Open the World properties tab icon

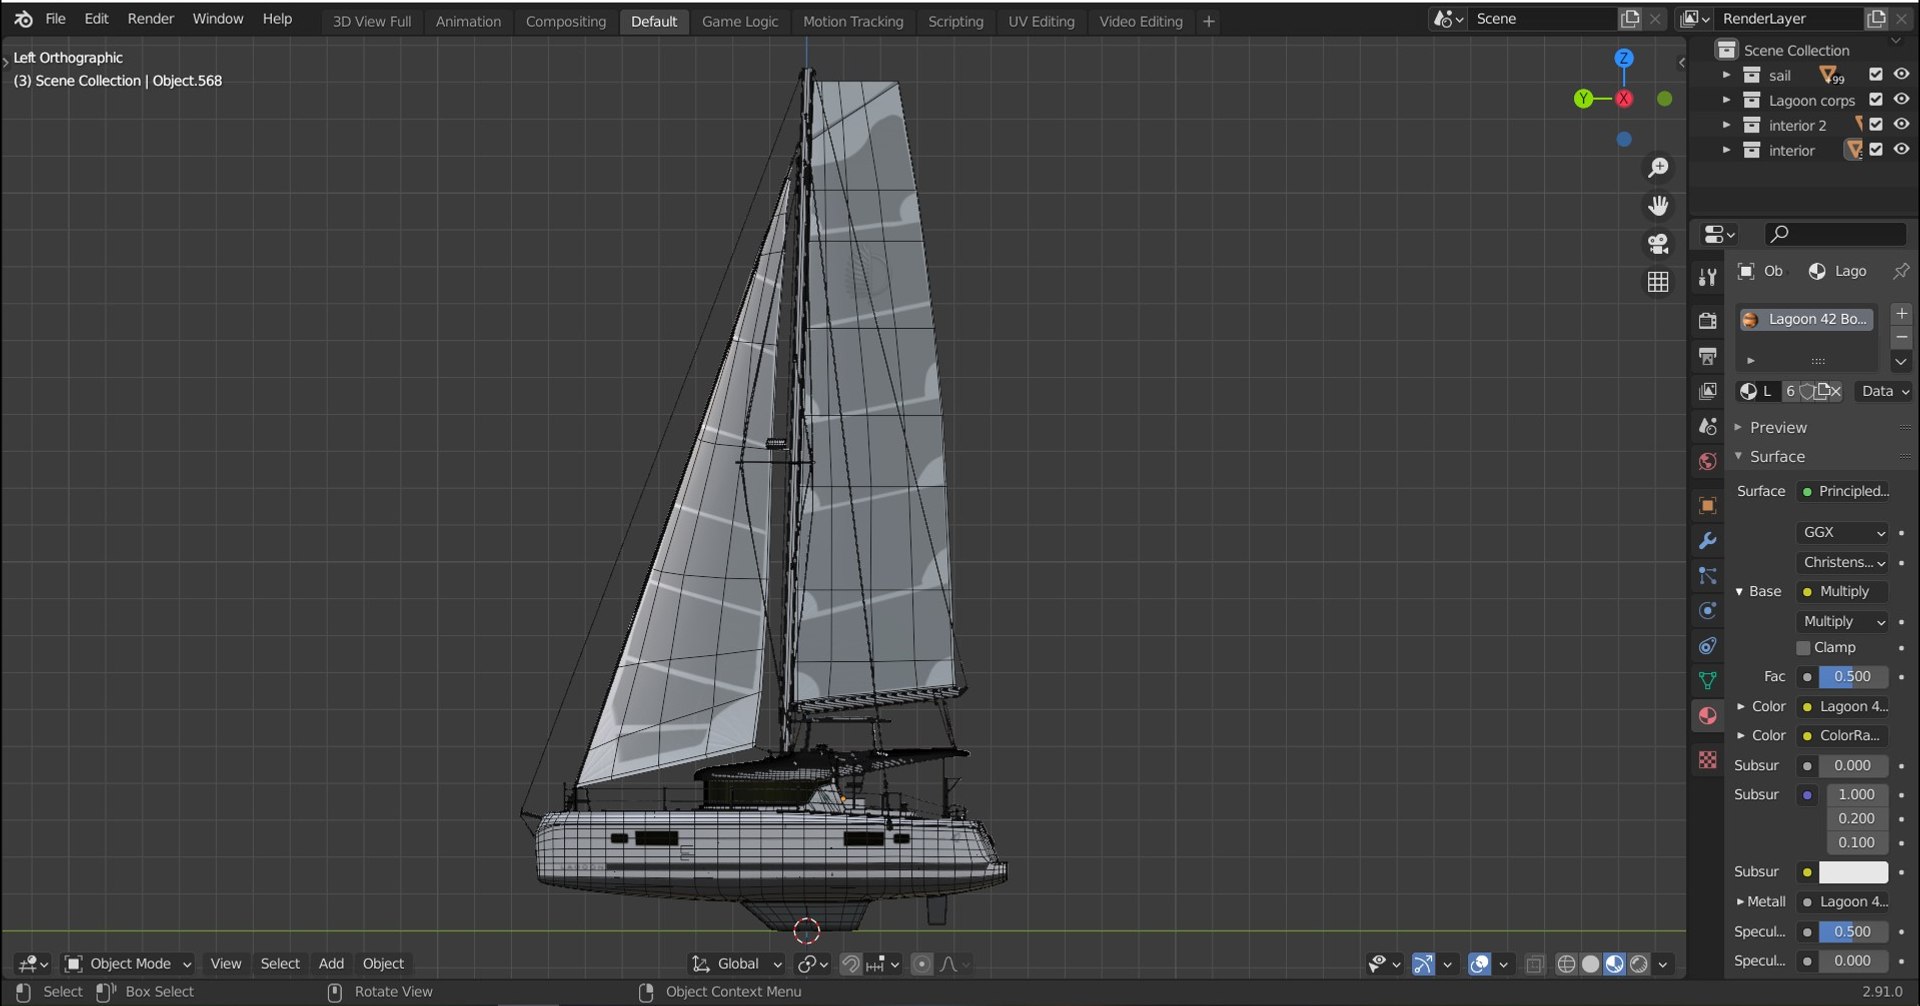[x=1708, y=461]
